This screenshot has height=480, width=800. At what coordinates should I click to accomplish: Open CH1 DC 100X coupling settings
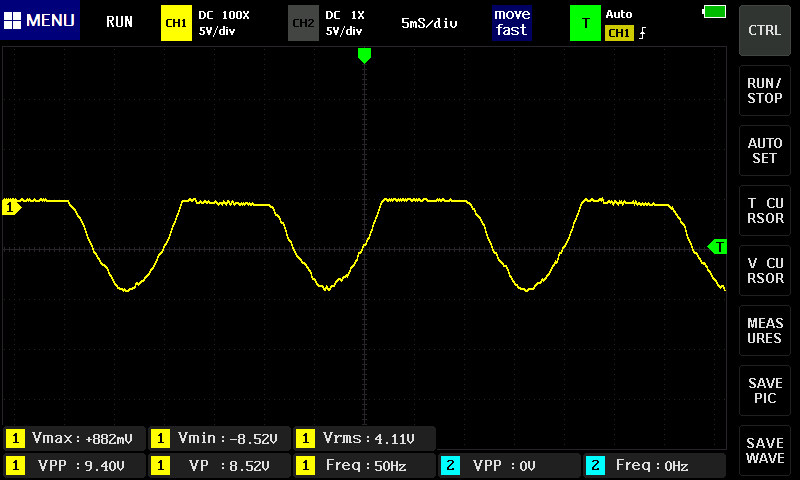pos(220,22)
